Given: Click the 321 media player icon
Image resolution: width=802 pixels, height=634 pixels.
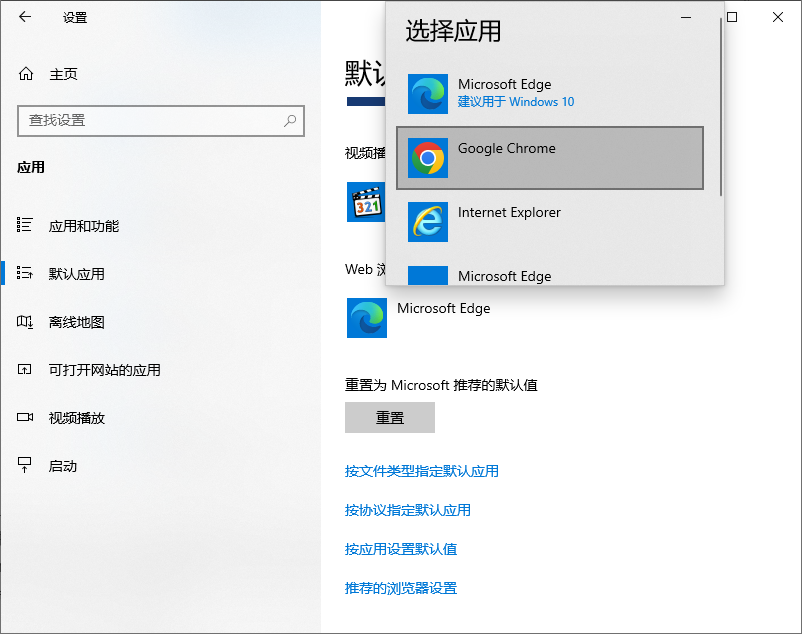Looking at the screenshot, I should [x=366, y=203].
